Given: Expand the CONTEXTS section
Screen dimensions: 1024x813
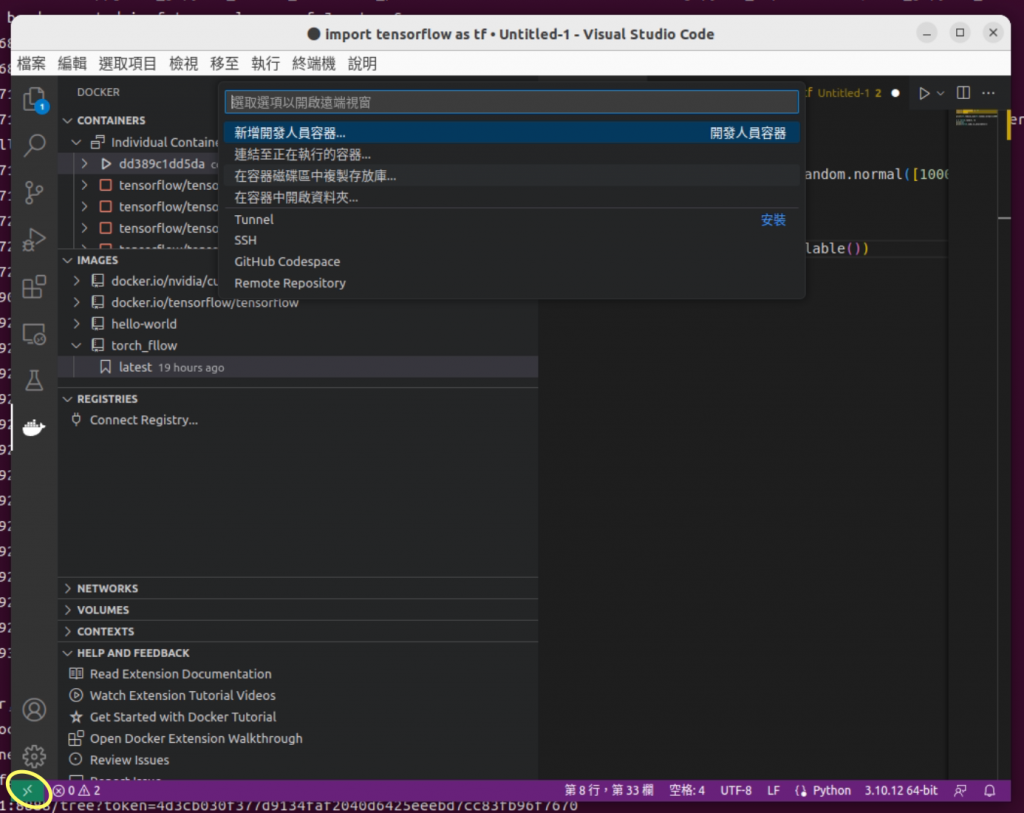Looking at the screenshot, I should (68, 631).
